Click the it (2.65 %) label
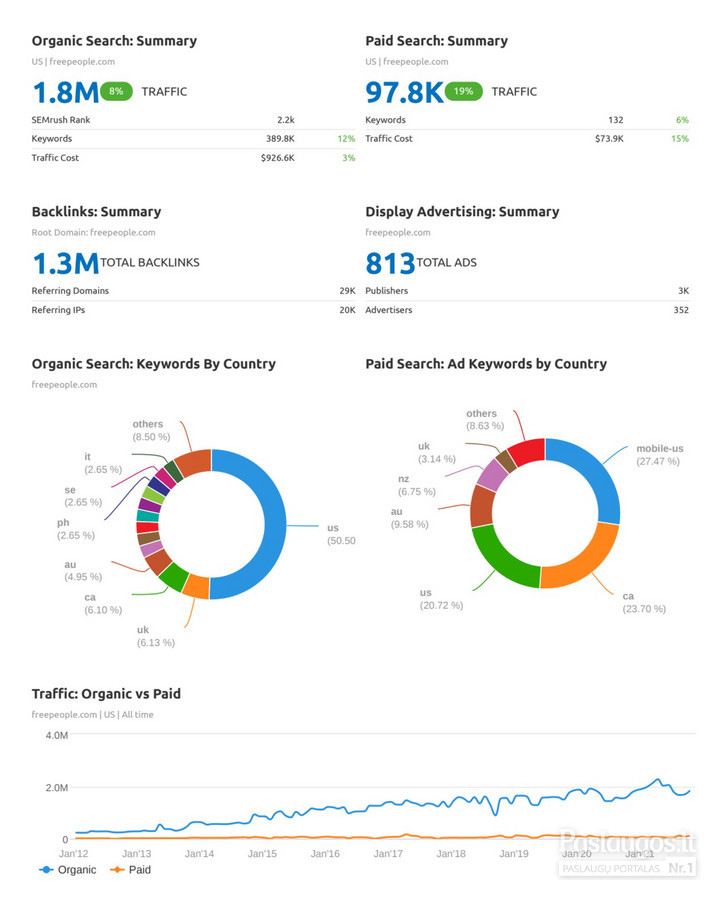 (103, 463)
